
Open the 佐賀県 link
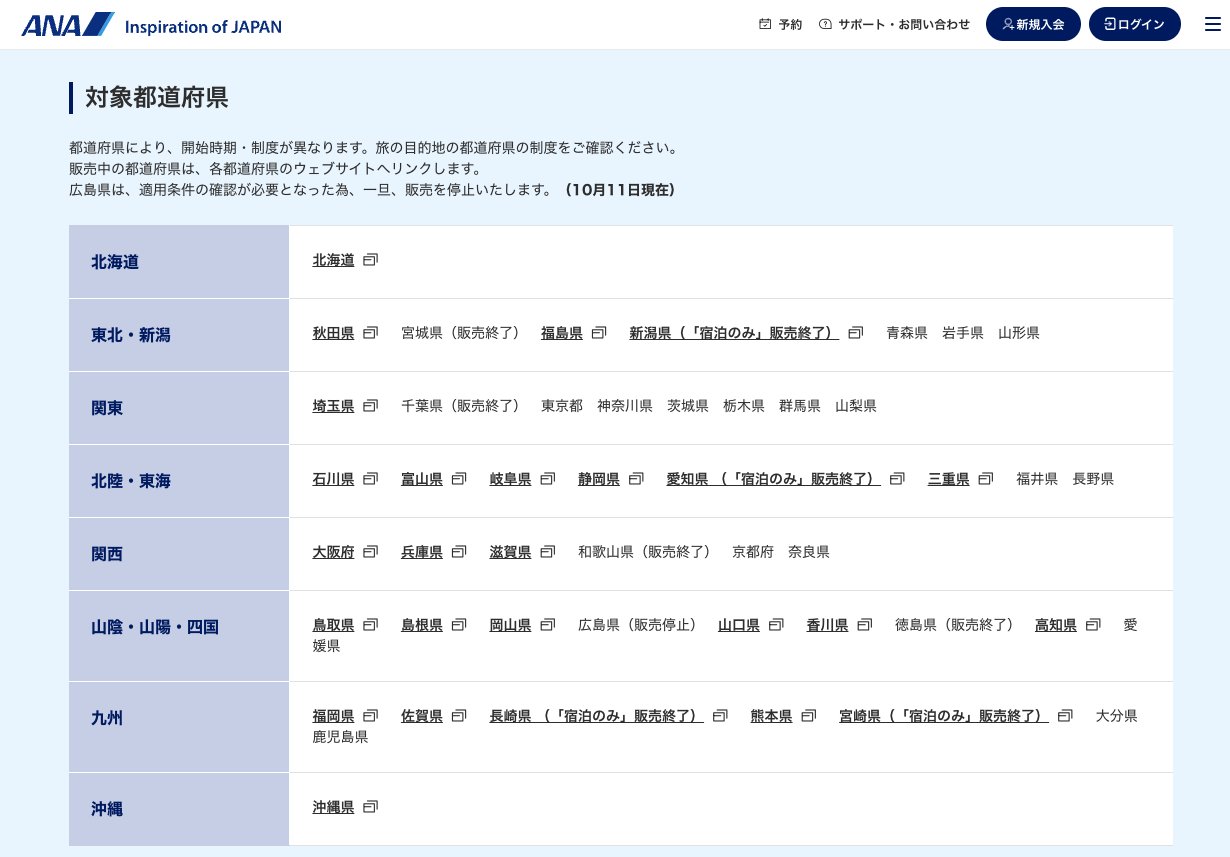pyautogui.click(x=422, y=716)
